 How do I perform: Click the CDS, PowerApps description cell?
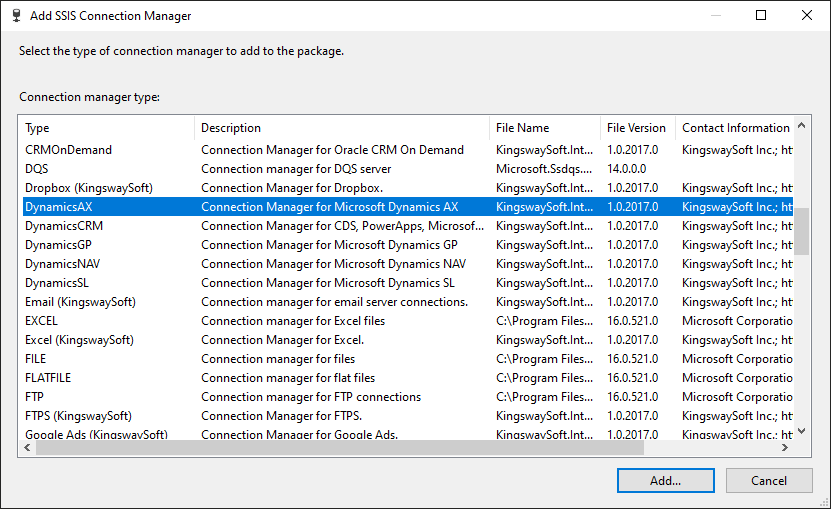tap(342, 226)
